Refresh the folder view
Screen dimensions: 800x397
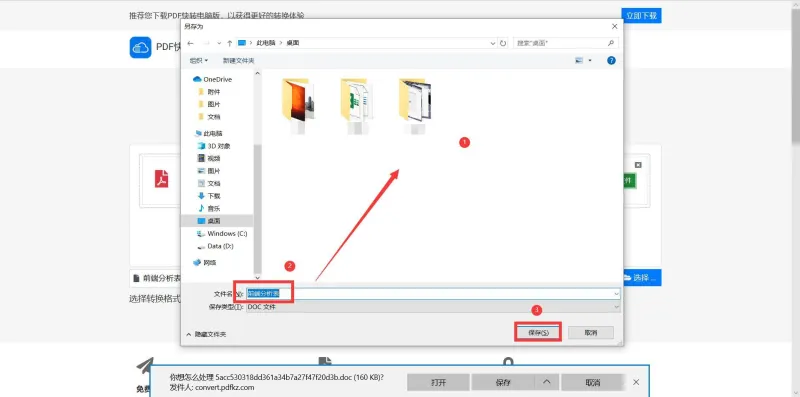click(x=503, y=43)
